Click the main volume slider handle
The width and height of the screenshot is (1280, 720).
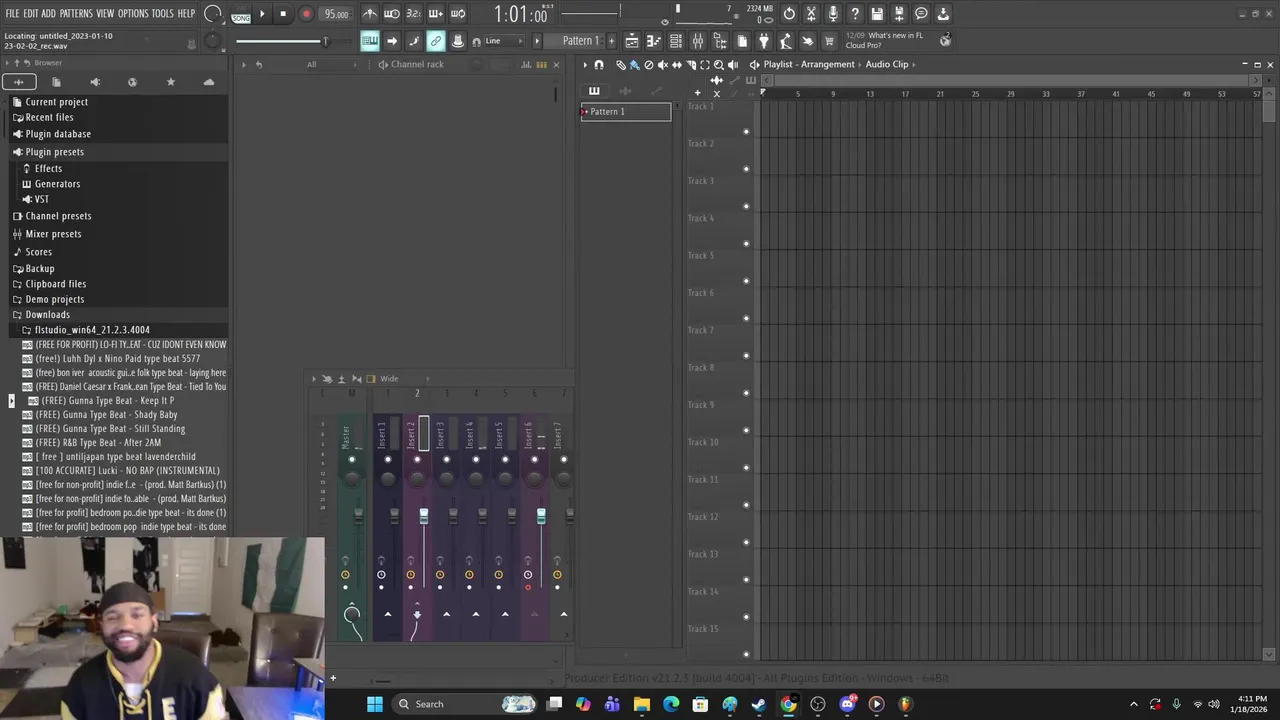(324, 41)
